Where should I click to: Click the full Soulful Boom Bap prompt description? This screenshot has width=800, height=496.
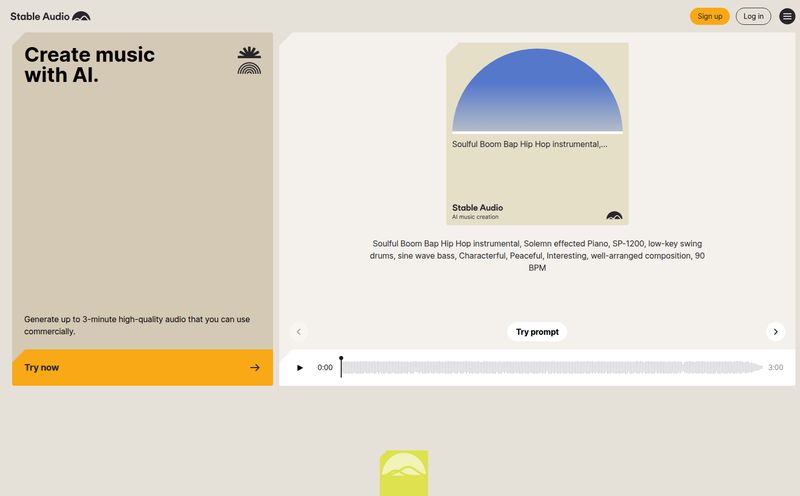click(537, 256)
